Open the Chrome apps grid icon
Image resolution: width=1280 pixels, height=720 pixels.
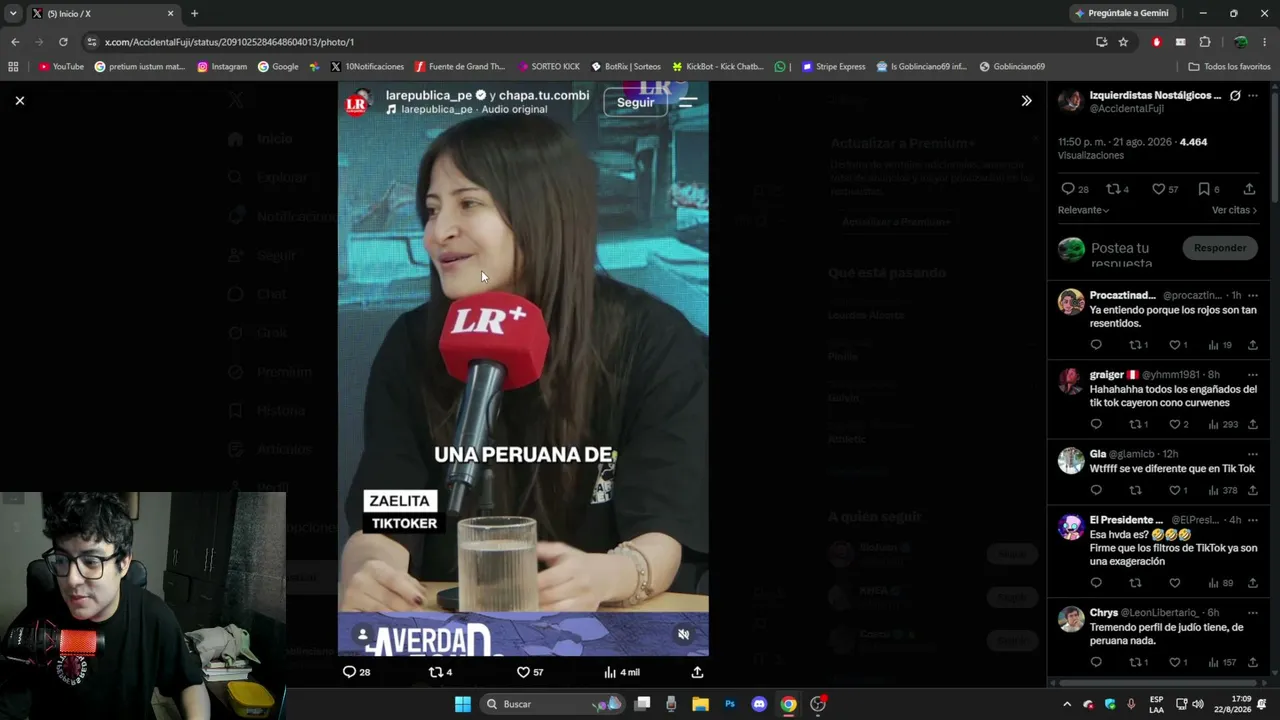pyautogui.click(x=13, y=67)
